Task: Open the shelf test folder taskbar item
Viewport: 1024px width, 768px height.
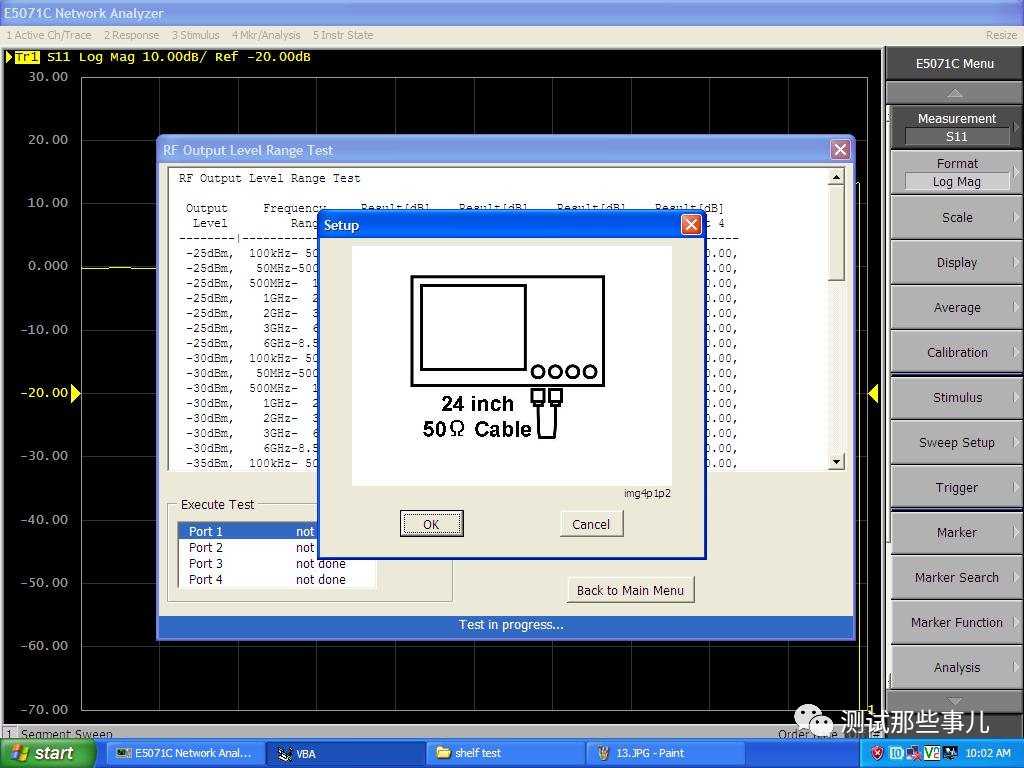Action: point(505,753)
